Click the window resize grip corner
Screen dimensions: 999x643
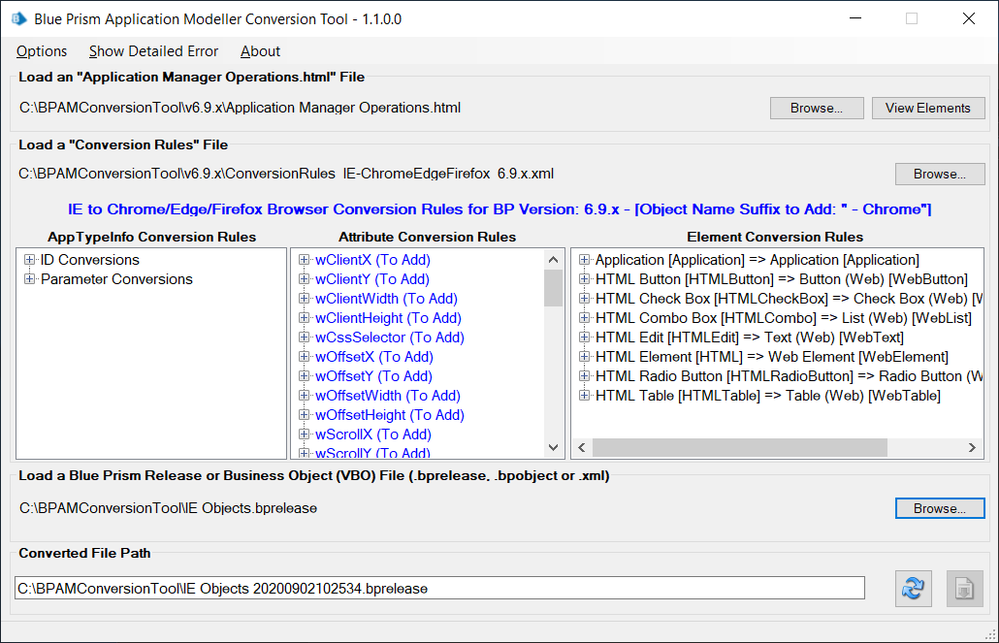tap(992, 636)
